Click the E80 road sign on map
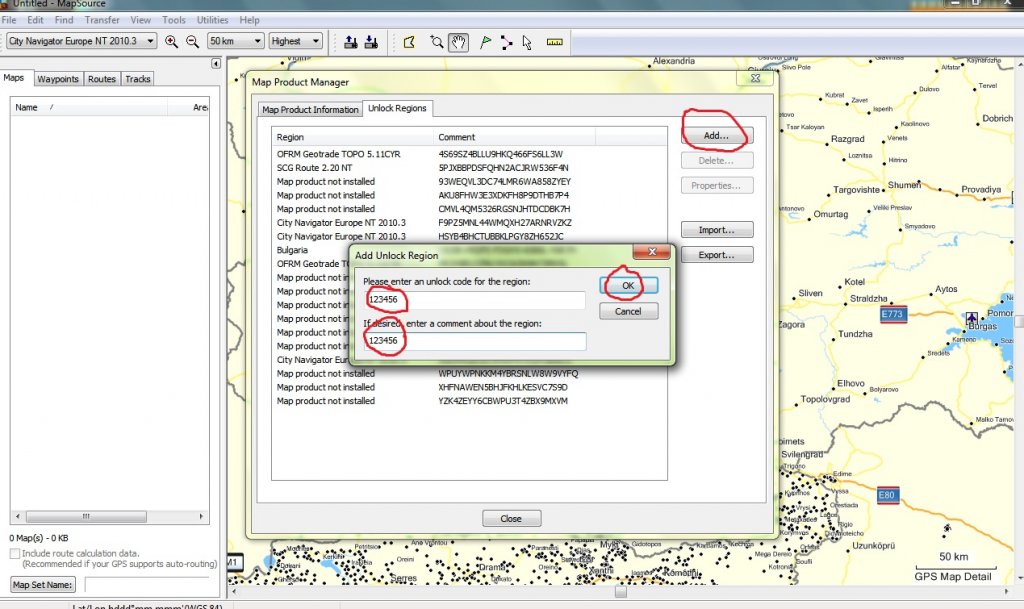 (x=886, y=495)
